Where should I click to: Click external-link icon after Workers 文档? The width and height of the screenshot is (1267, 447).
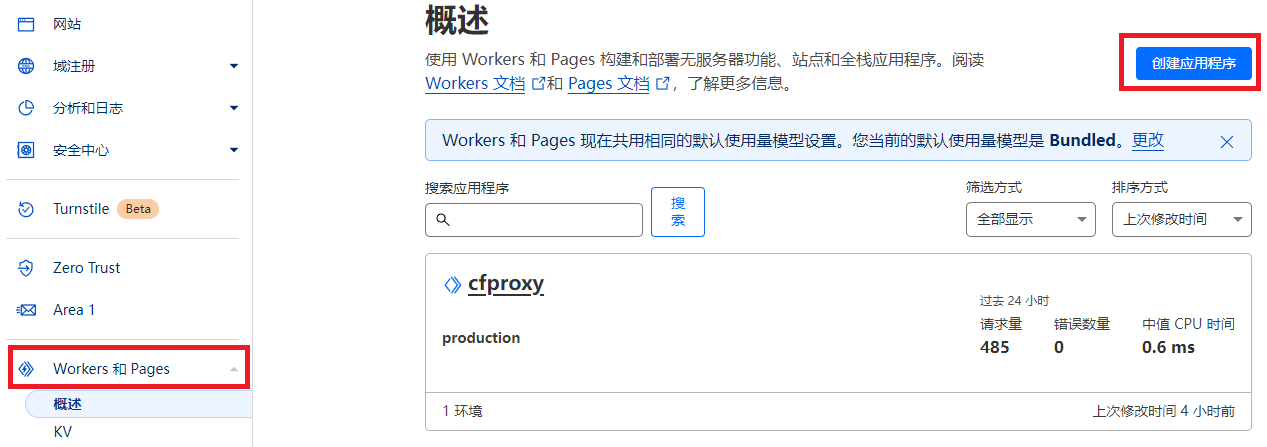[x=538, y=84]
